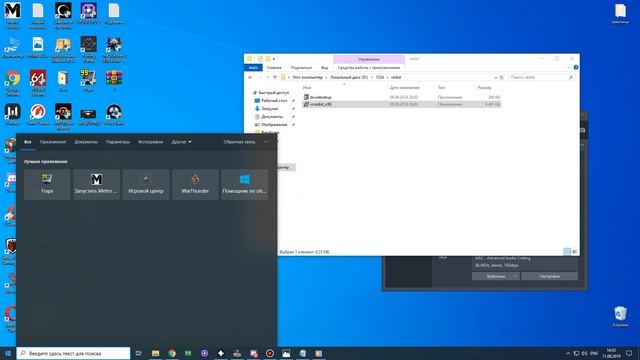Open the Fraps app tile in search
The width and height of the screenshot is (640, 360).
[47, 184]
